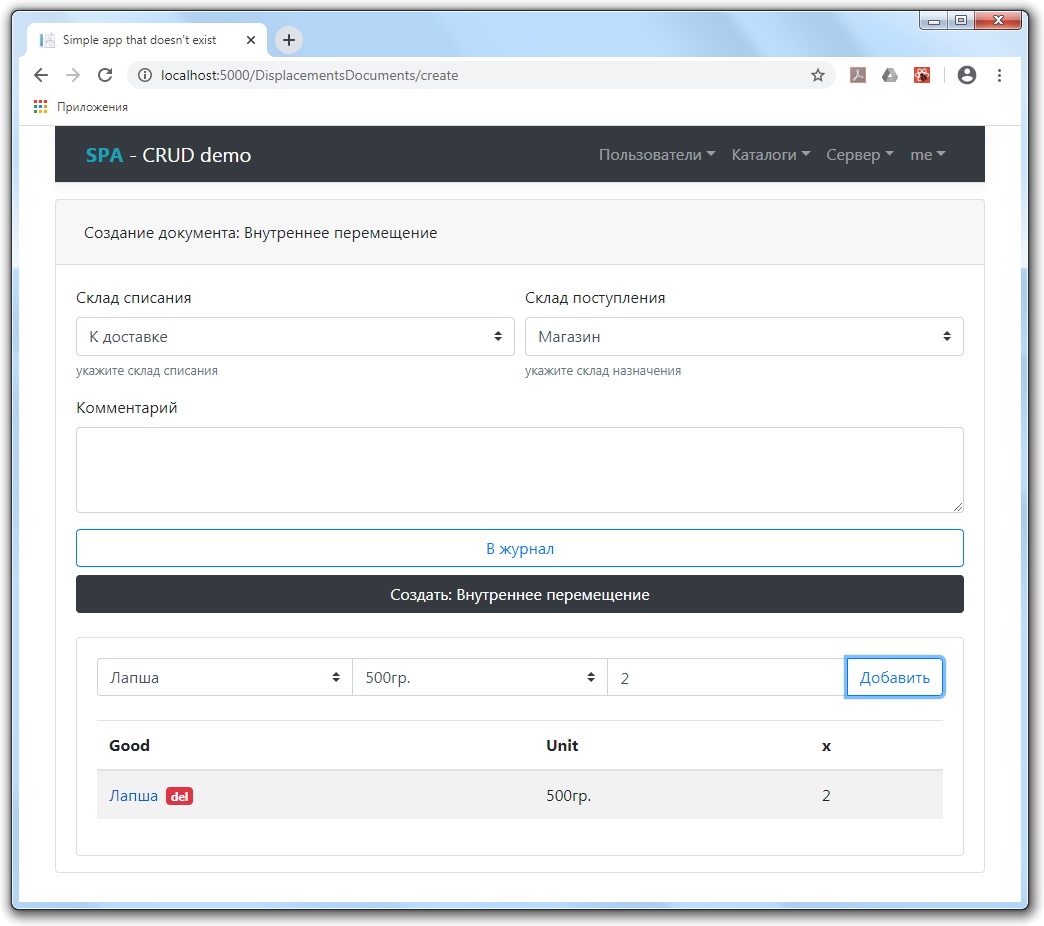Go back with the browser back arrow
This screenshot has height=926, width=1044.
pos(41,75)
